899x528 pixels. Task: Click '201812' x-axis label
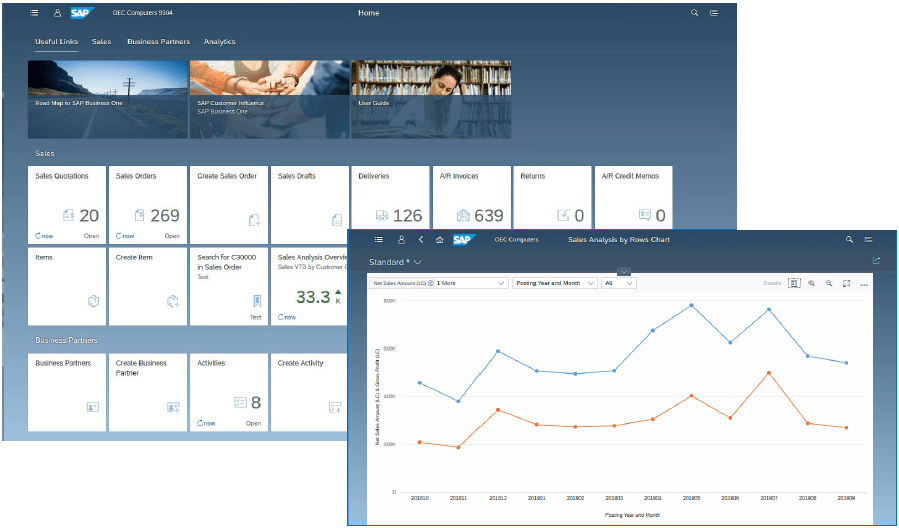(x=498, y=498)
